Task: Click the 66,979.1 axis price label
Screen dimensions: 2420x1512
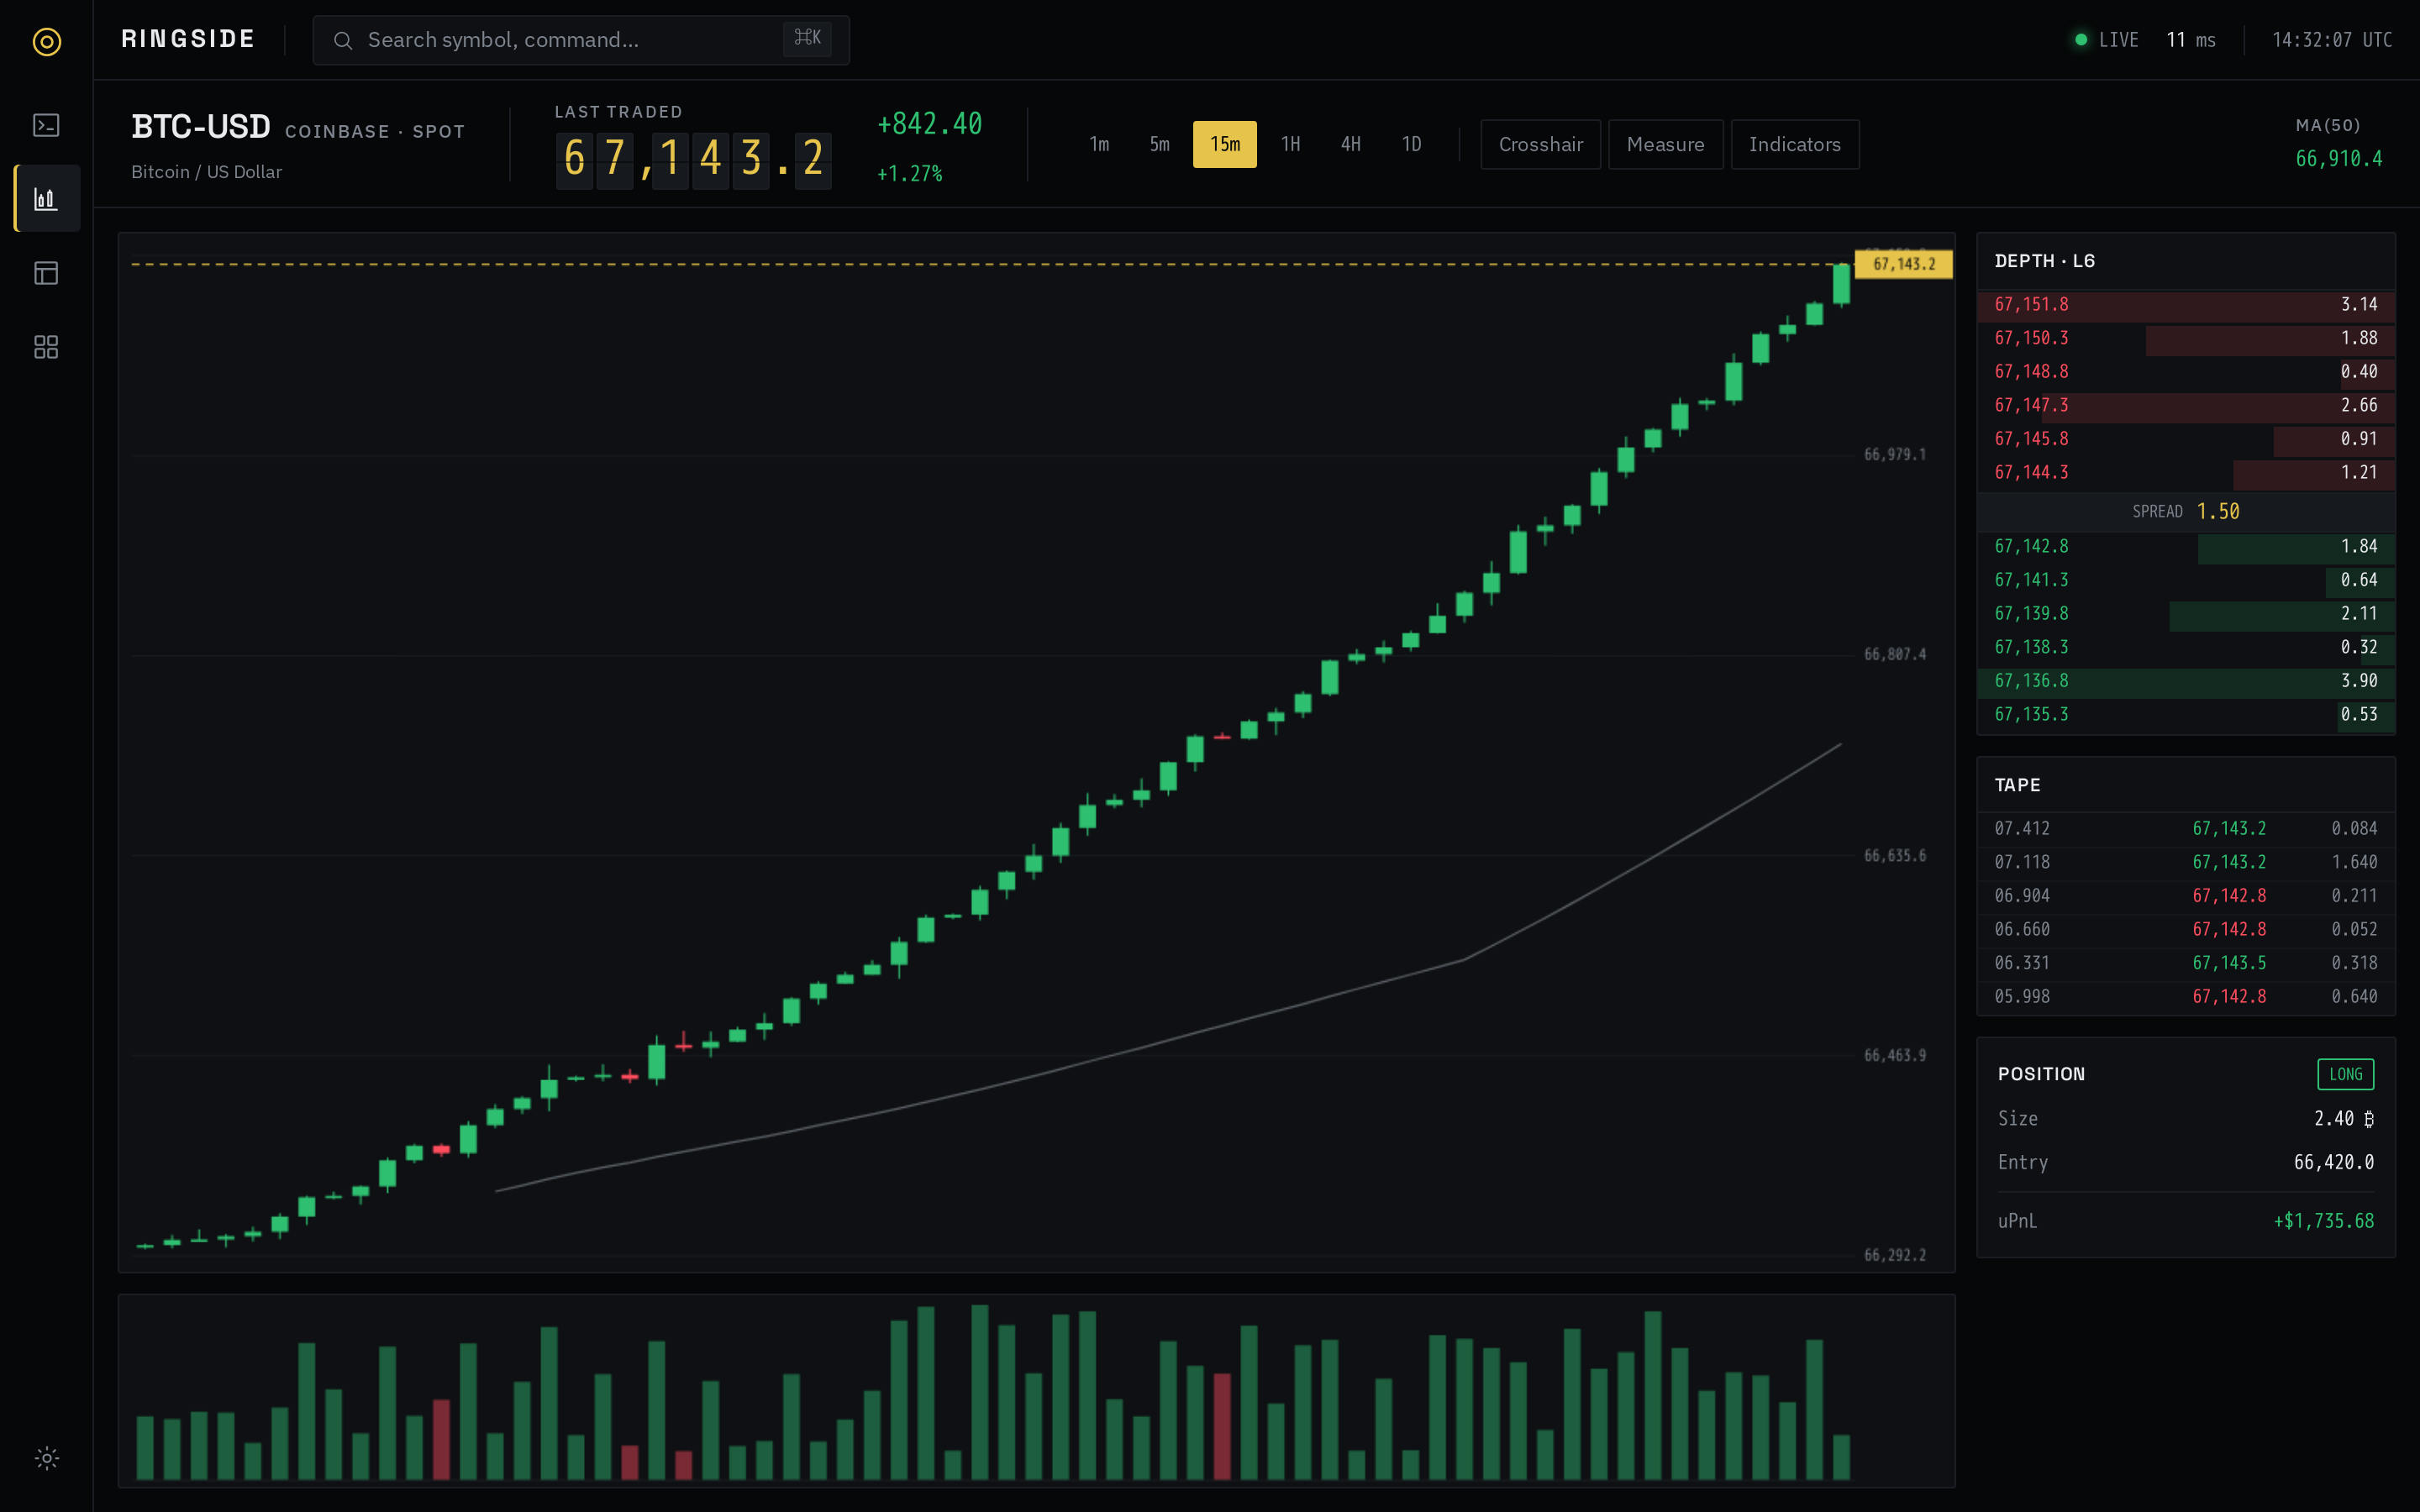Action: pos(1894,454)
